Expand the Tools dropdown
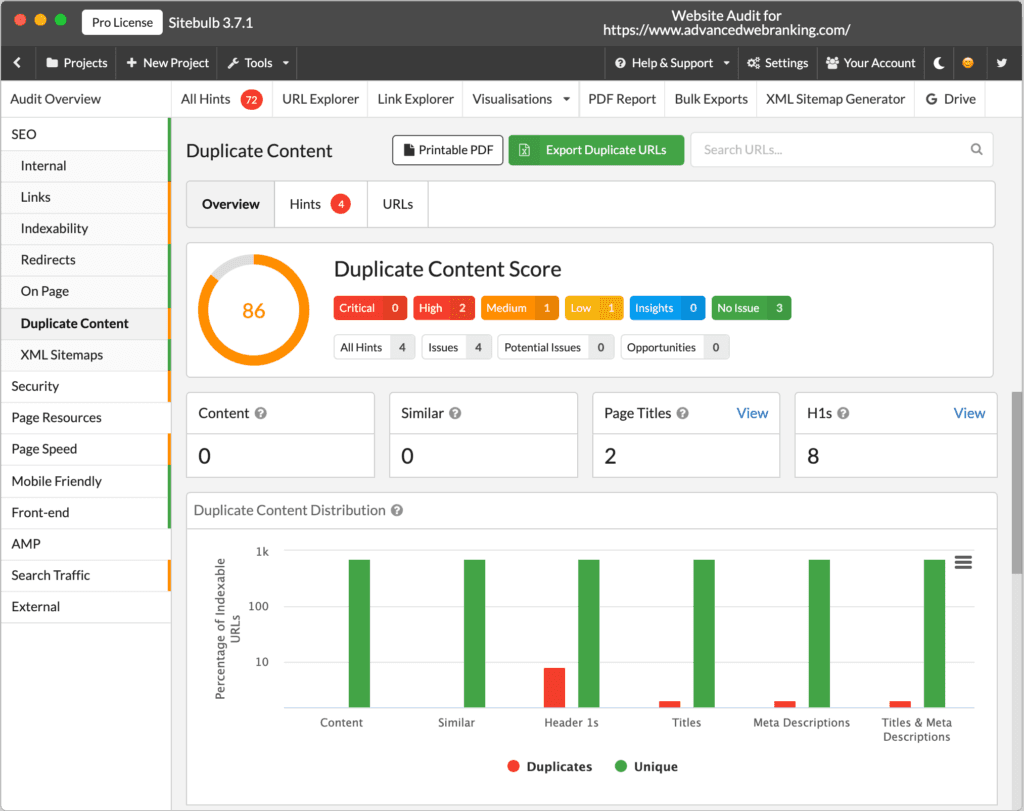1024x811 pixels. click(x=258, y=63)
